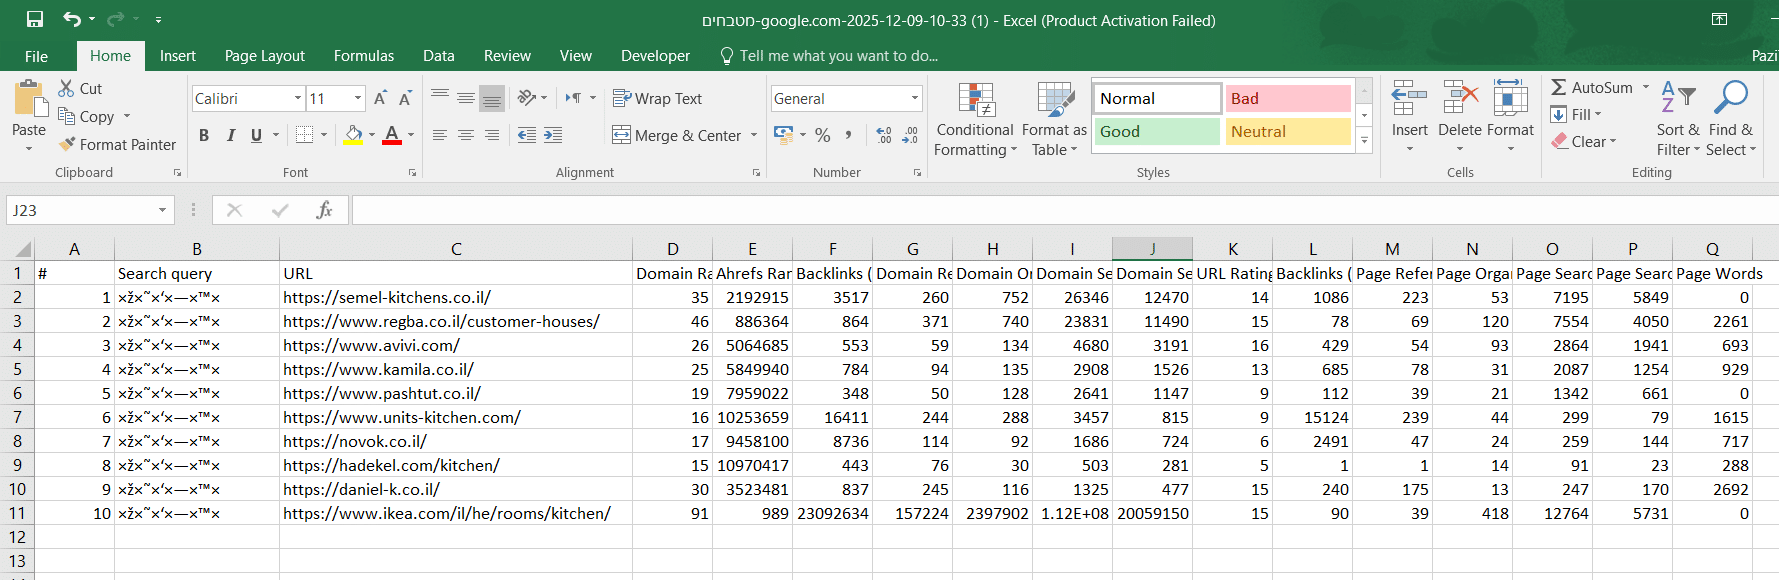The width and height of the screenshot is (1779, 580).
Task: Expand the Name Box dropdown arrow
Action: tap(162, 210)
